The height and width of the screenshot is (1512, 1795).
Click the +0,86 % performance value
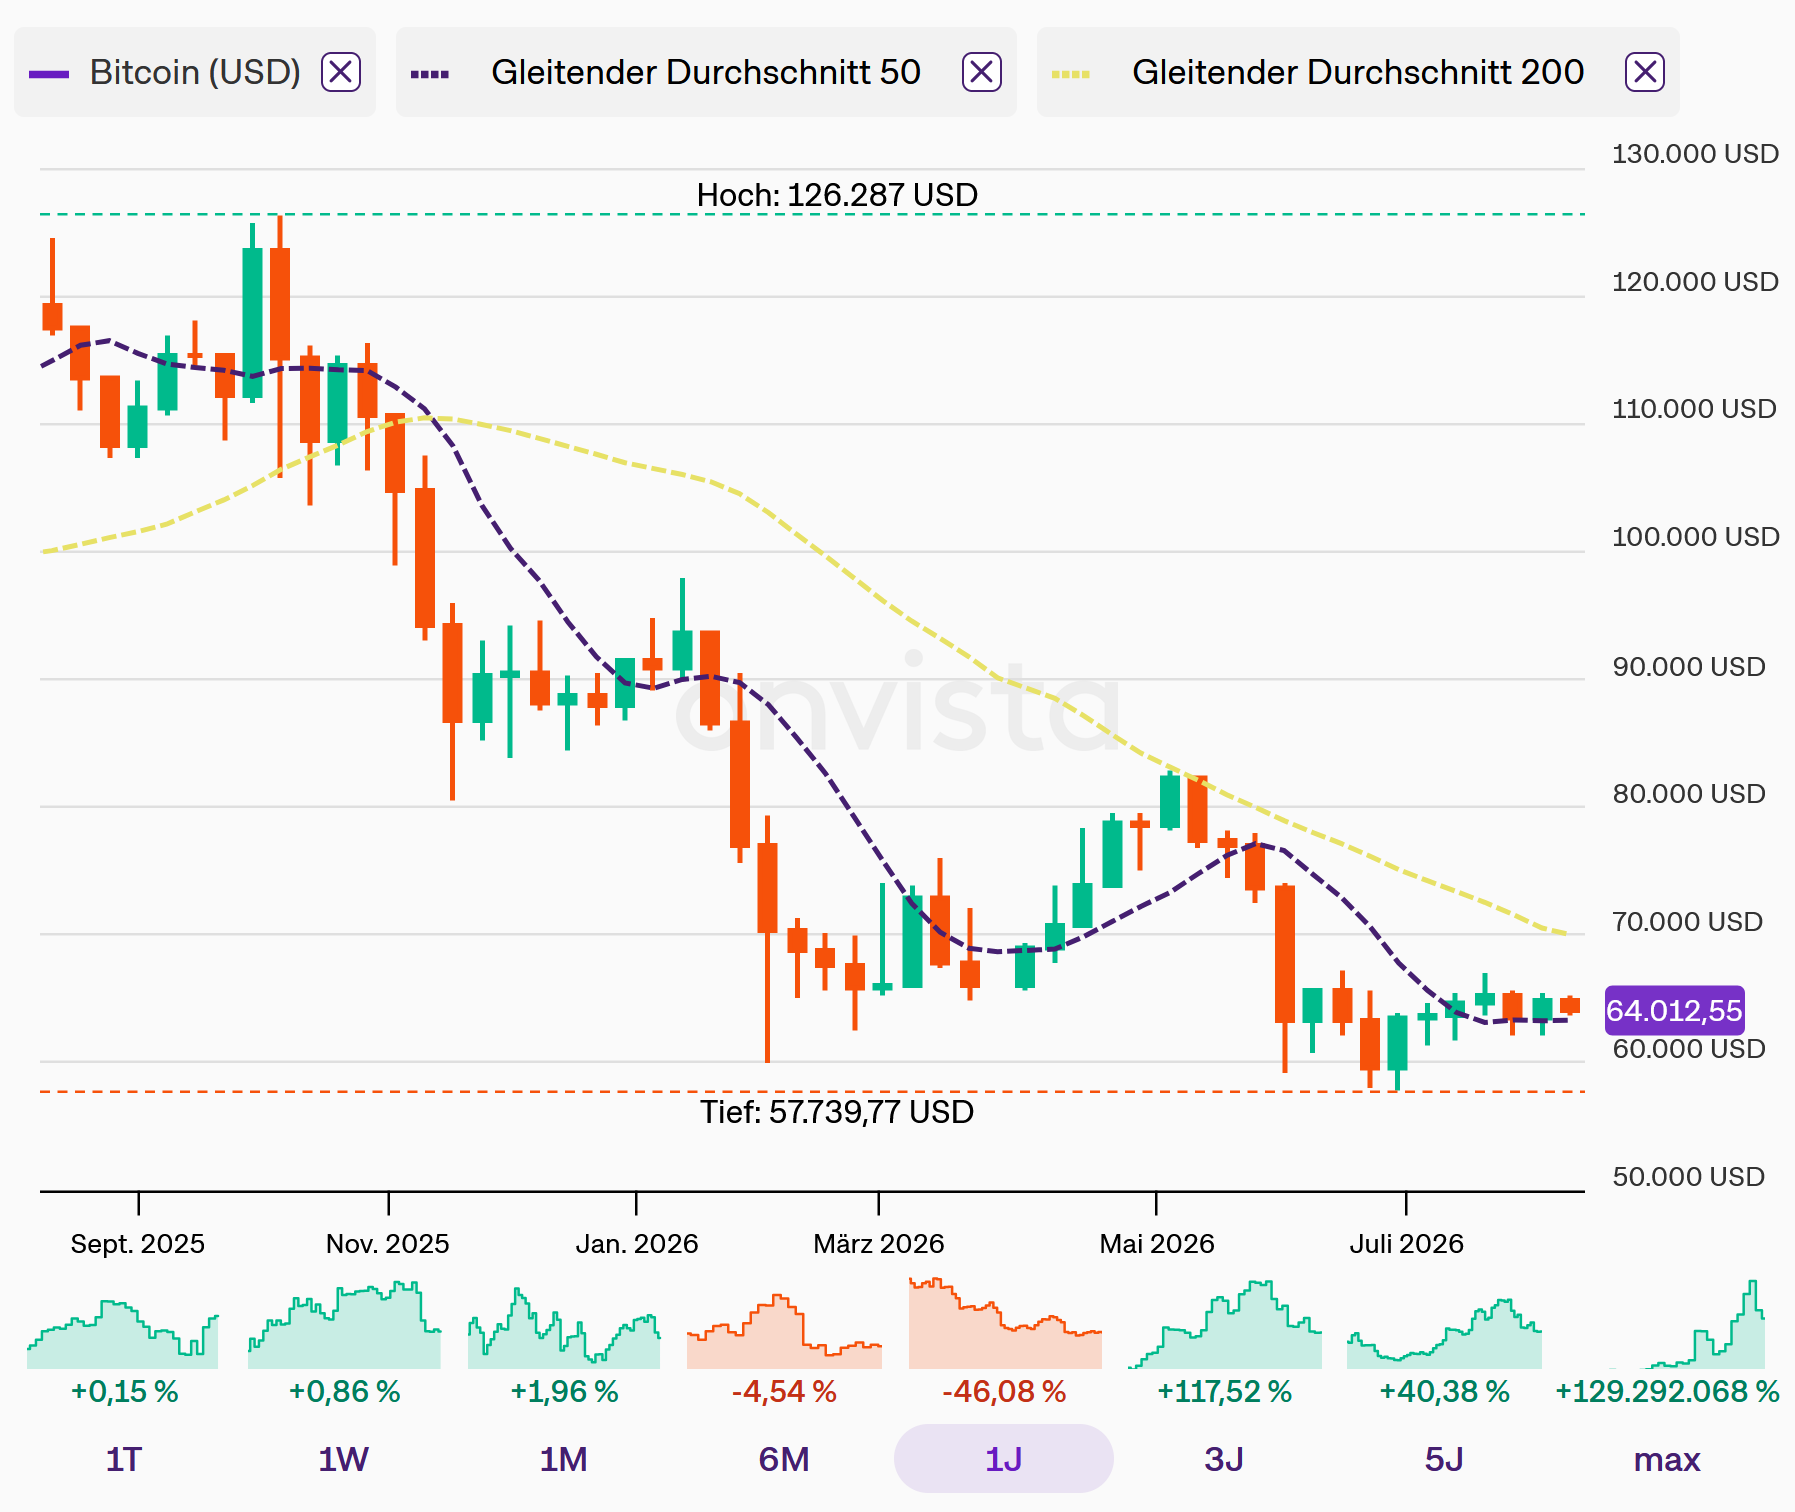pos(344,1391)
